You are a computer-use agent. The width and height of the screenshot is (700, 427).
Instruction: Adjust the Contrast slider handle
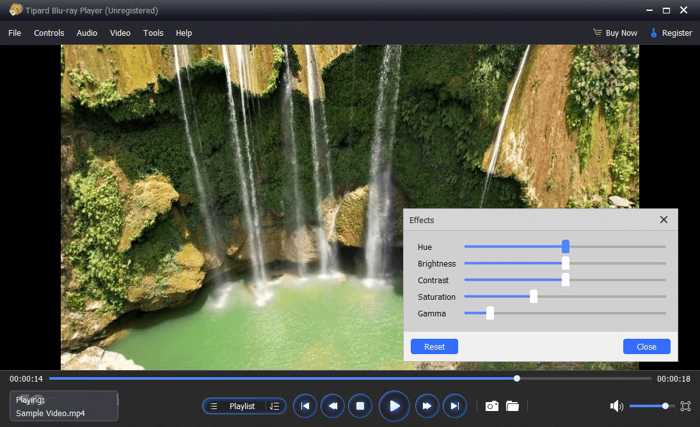pos(566,280)
